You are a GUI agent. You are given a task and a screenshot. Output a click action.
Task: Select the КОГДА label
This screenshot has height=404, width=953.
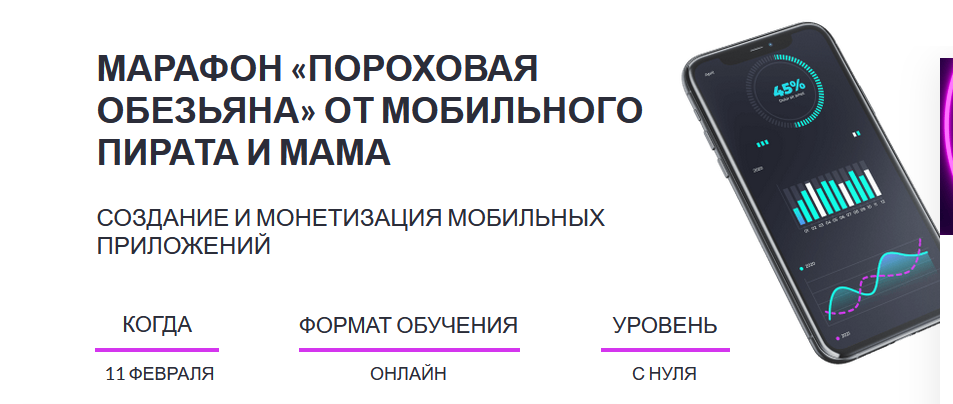[157, 325]
